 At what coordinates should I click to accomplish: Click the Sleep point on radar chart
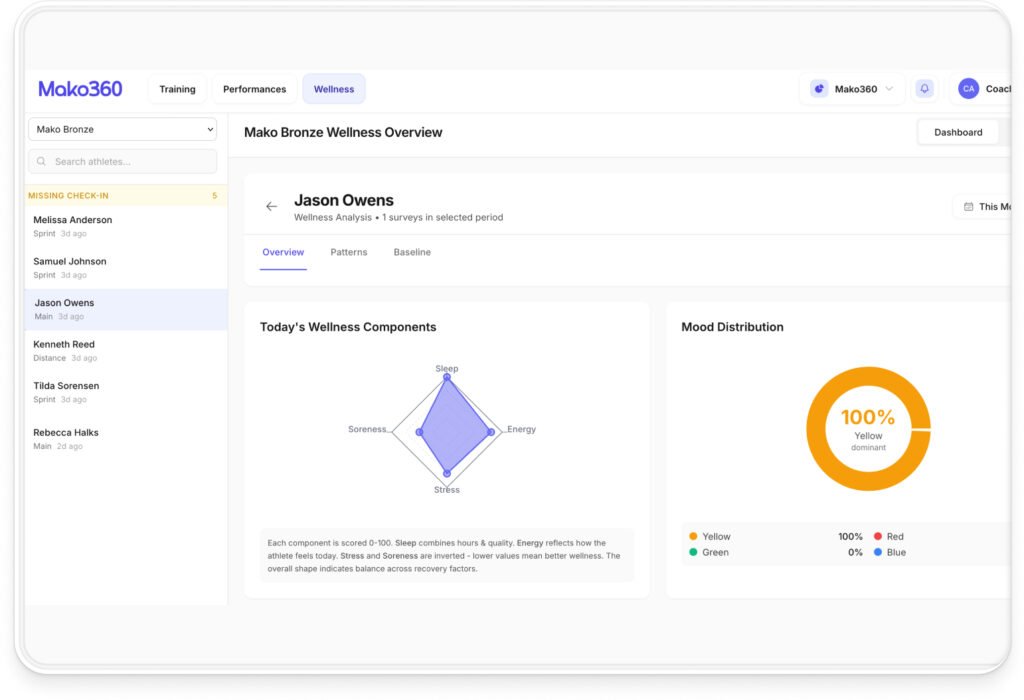tap(447, 378)
